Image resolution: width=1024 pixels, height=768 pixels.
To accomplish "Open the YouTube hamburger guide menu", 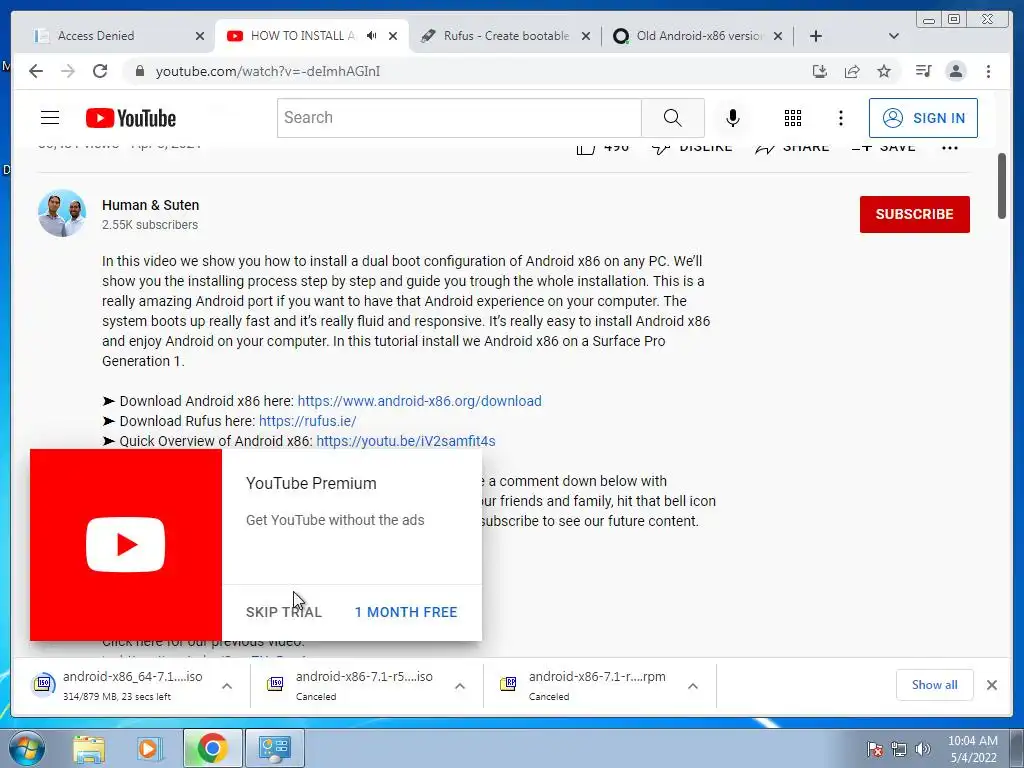I will pyautogui.click(x=50, y=118).
